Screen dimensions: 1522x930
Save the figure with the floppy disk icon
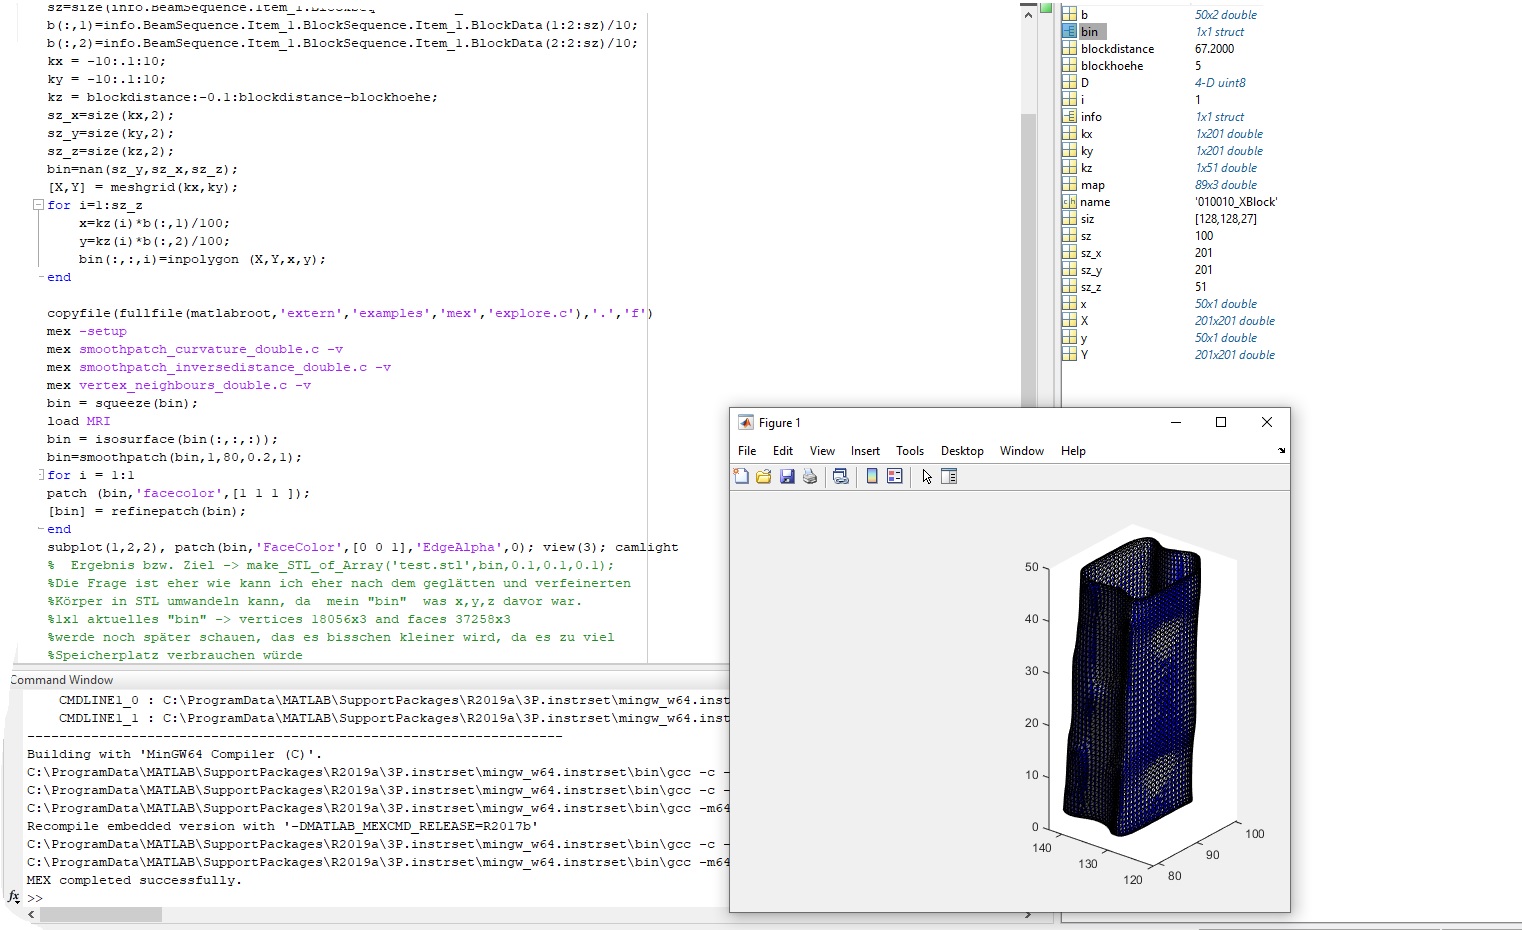coord(787,477)
